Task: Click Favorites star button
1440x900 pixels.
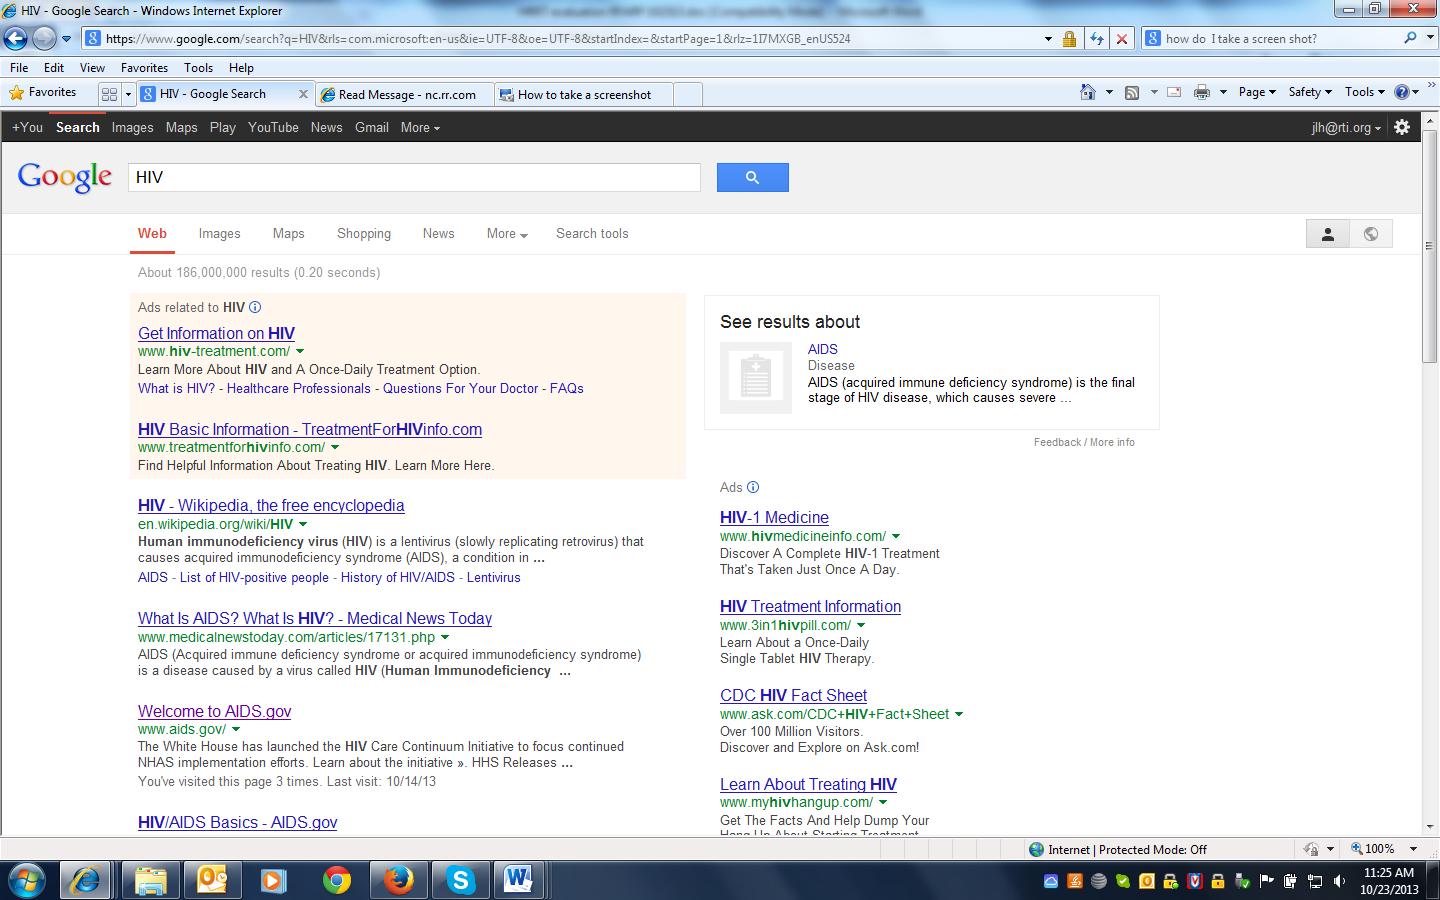Action: pyautogui.click(x=42, y=92)
